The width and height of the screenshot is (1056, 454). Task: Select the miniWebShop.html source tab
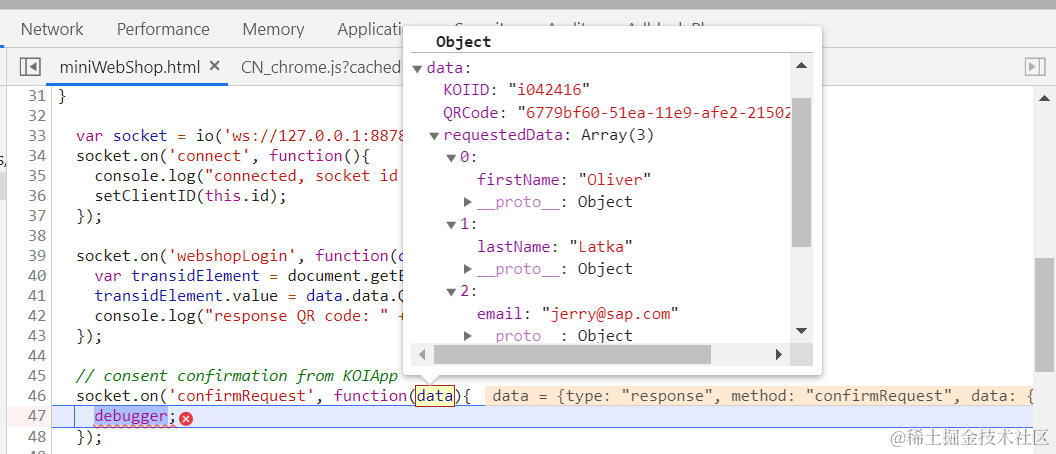pos(130,67)
